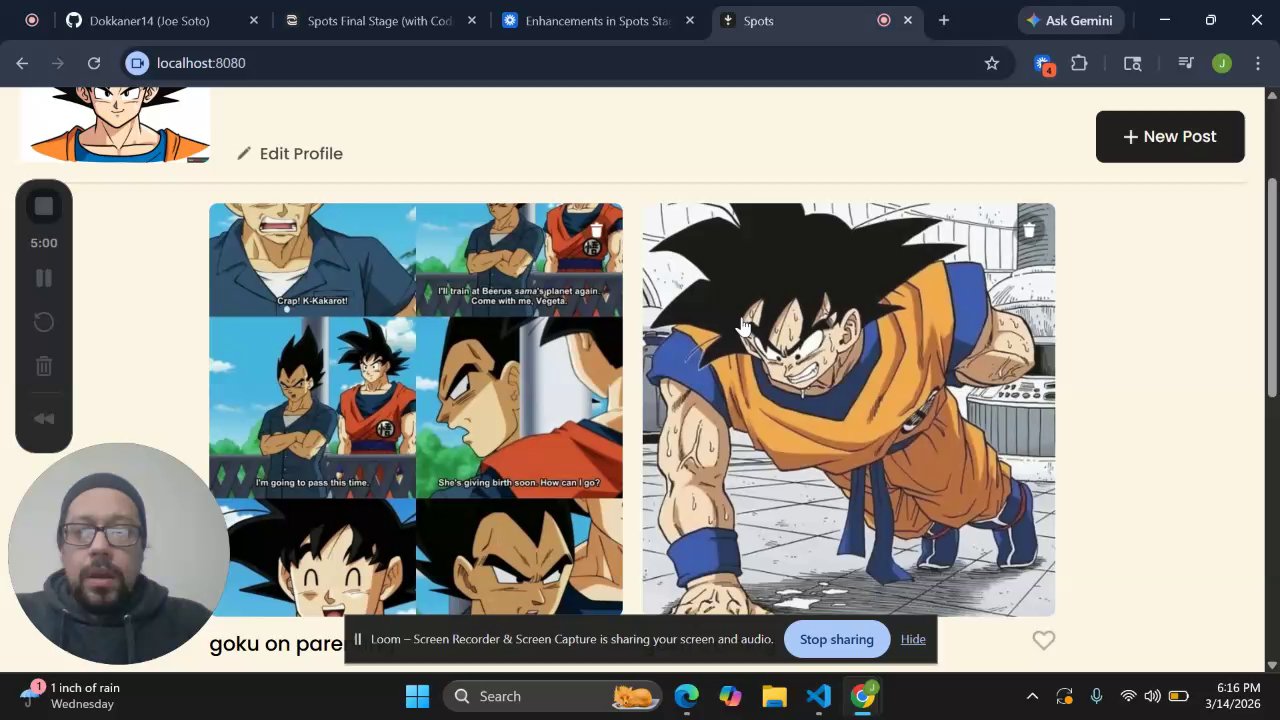This screenshot has width=1280, height=720.
Task: Bookmark this page with star icon
Action: (992, 63)
